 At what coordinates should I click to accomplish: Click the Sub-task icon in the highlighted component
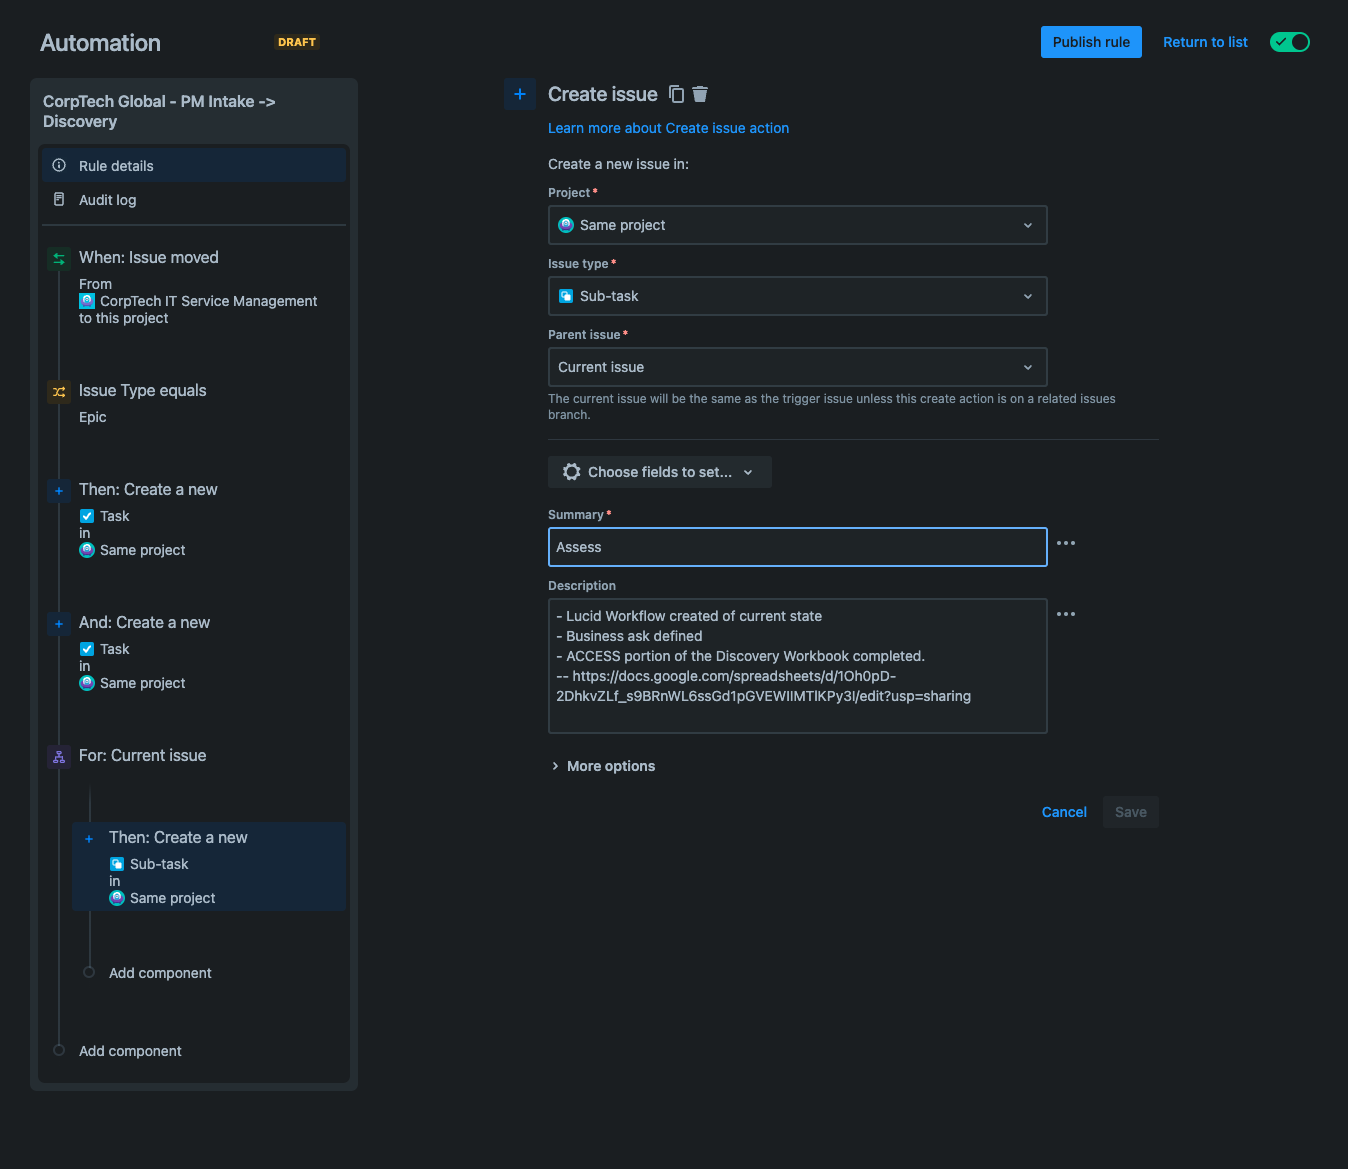[118, 864]
